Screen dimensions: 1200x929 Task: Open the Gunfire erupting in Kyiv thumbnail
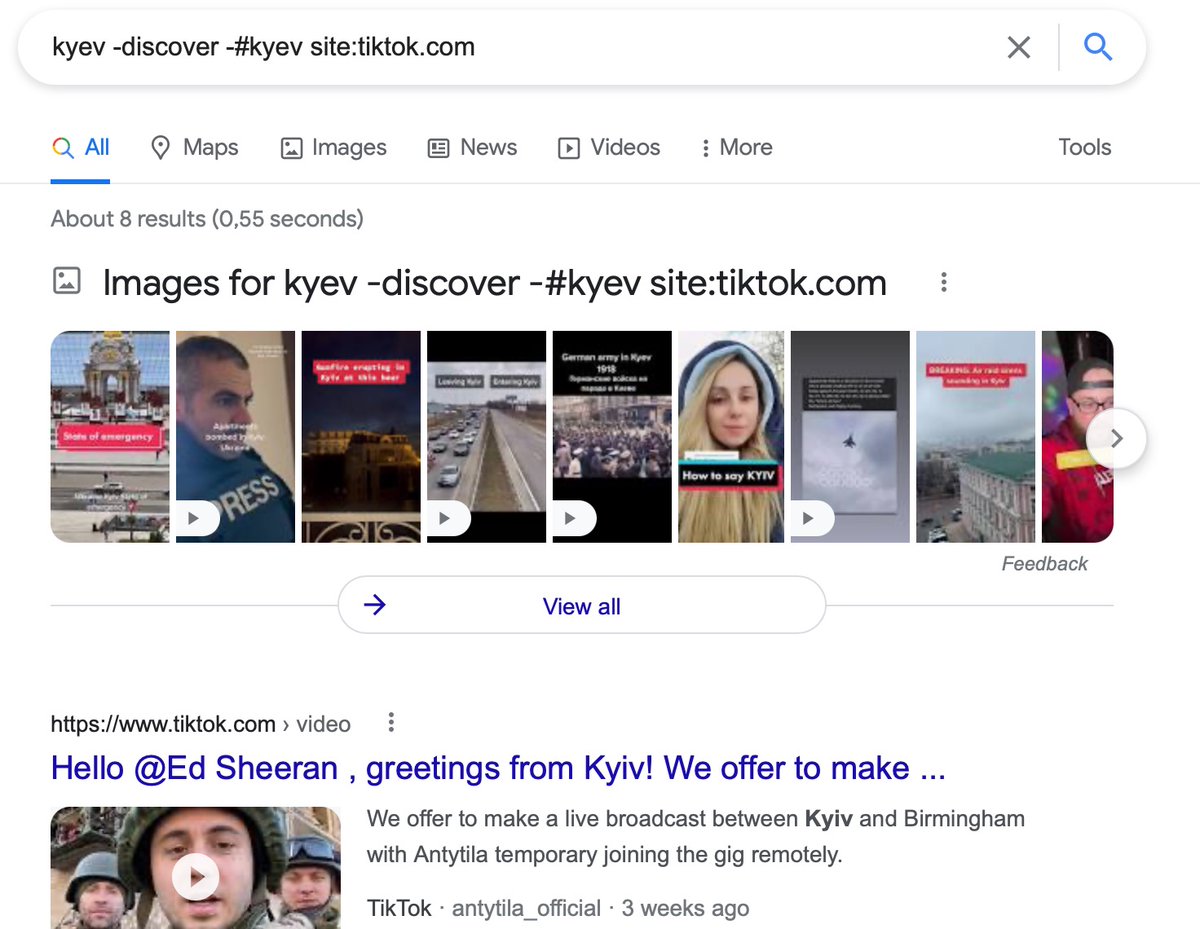coord(361,437)
